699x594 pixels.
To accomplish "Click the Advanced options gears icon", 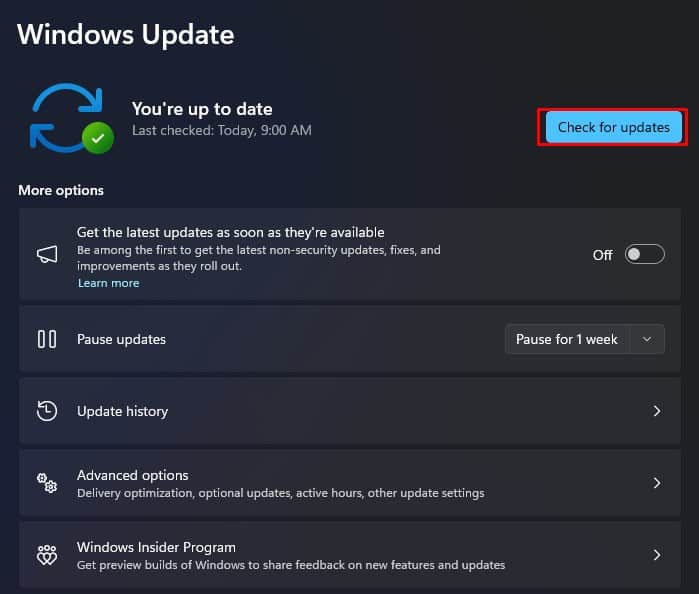I will pyautogui.click(x=47, y=483).
